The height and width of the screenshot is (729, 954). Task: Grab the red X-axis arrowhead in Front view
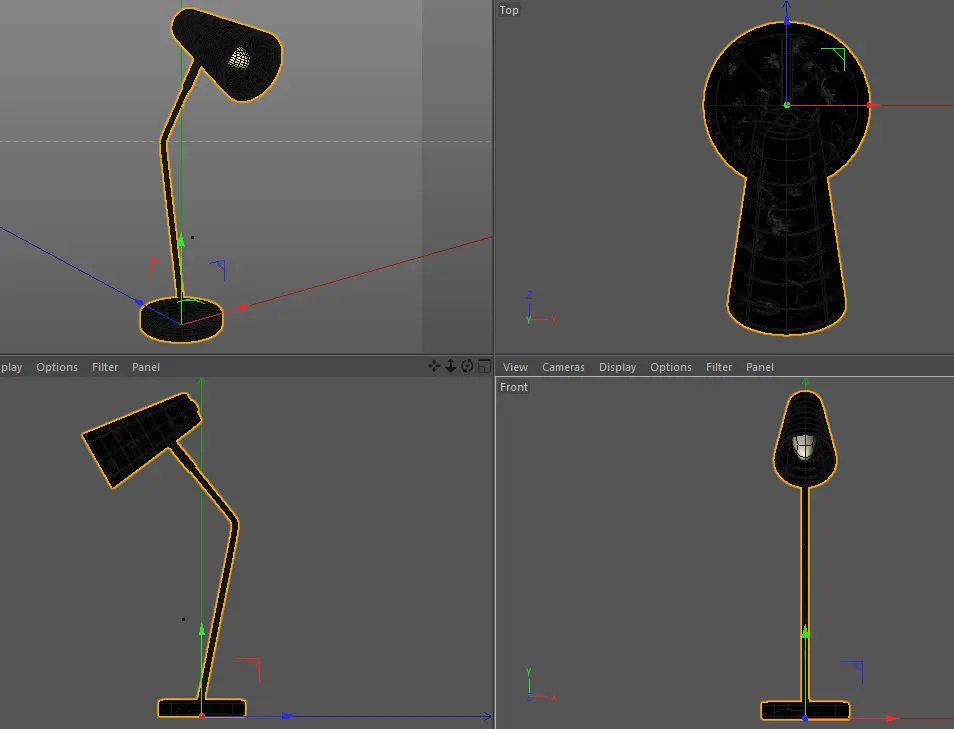click(892, 719)
